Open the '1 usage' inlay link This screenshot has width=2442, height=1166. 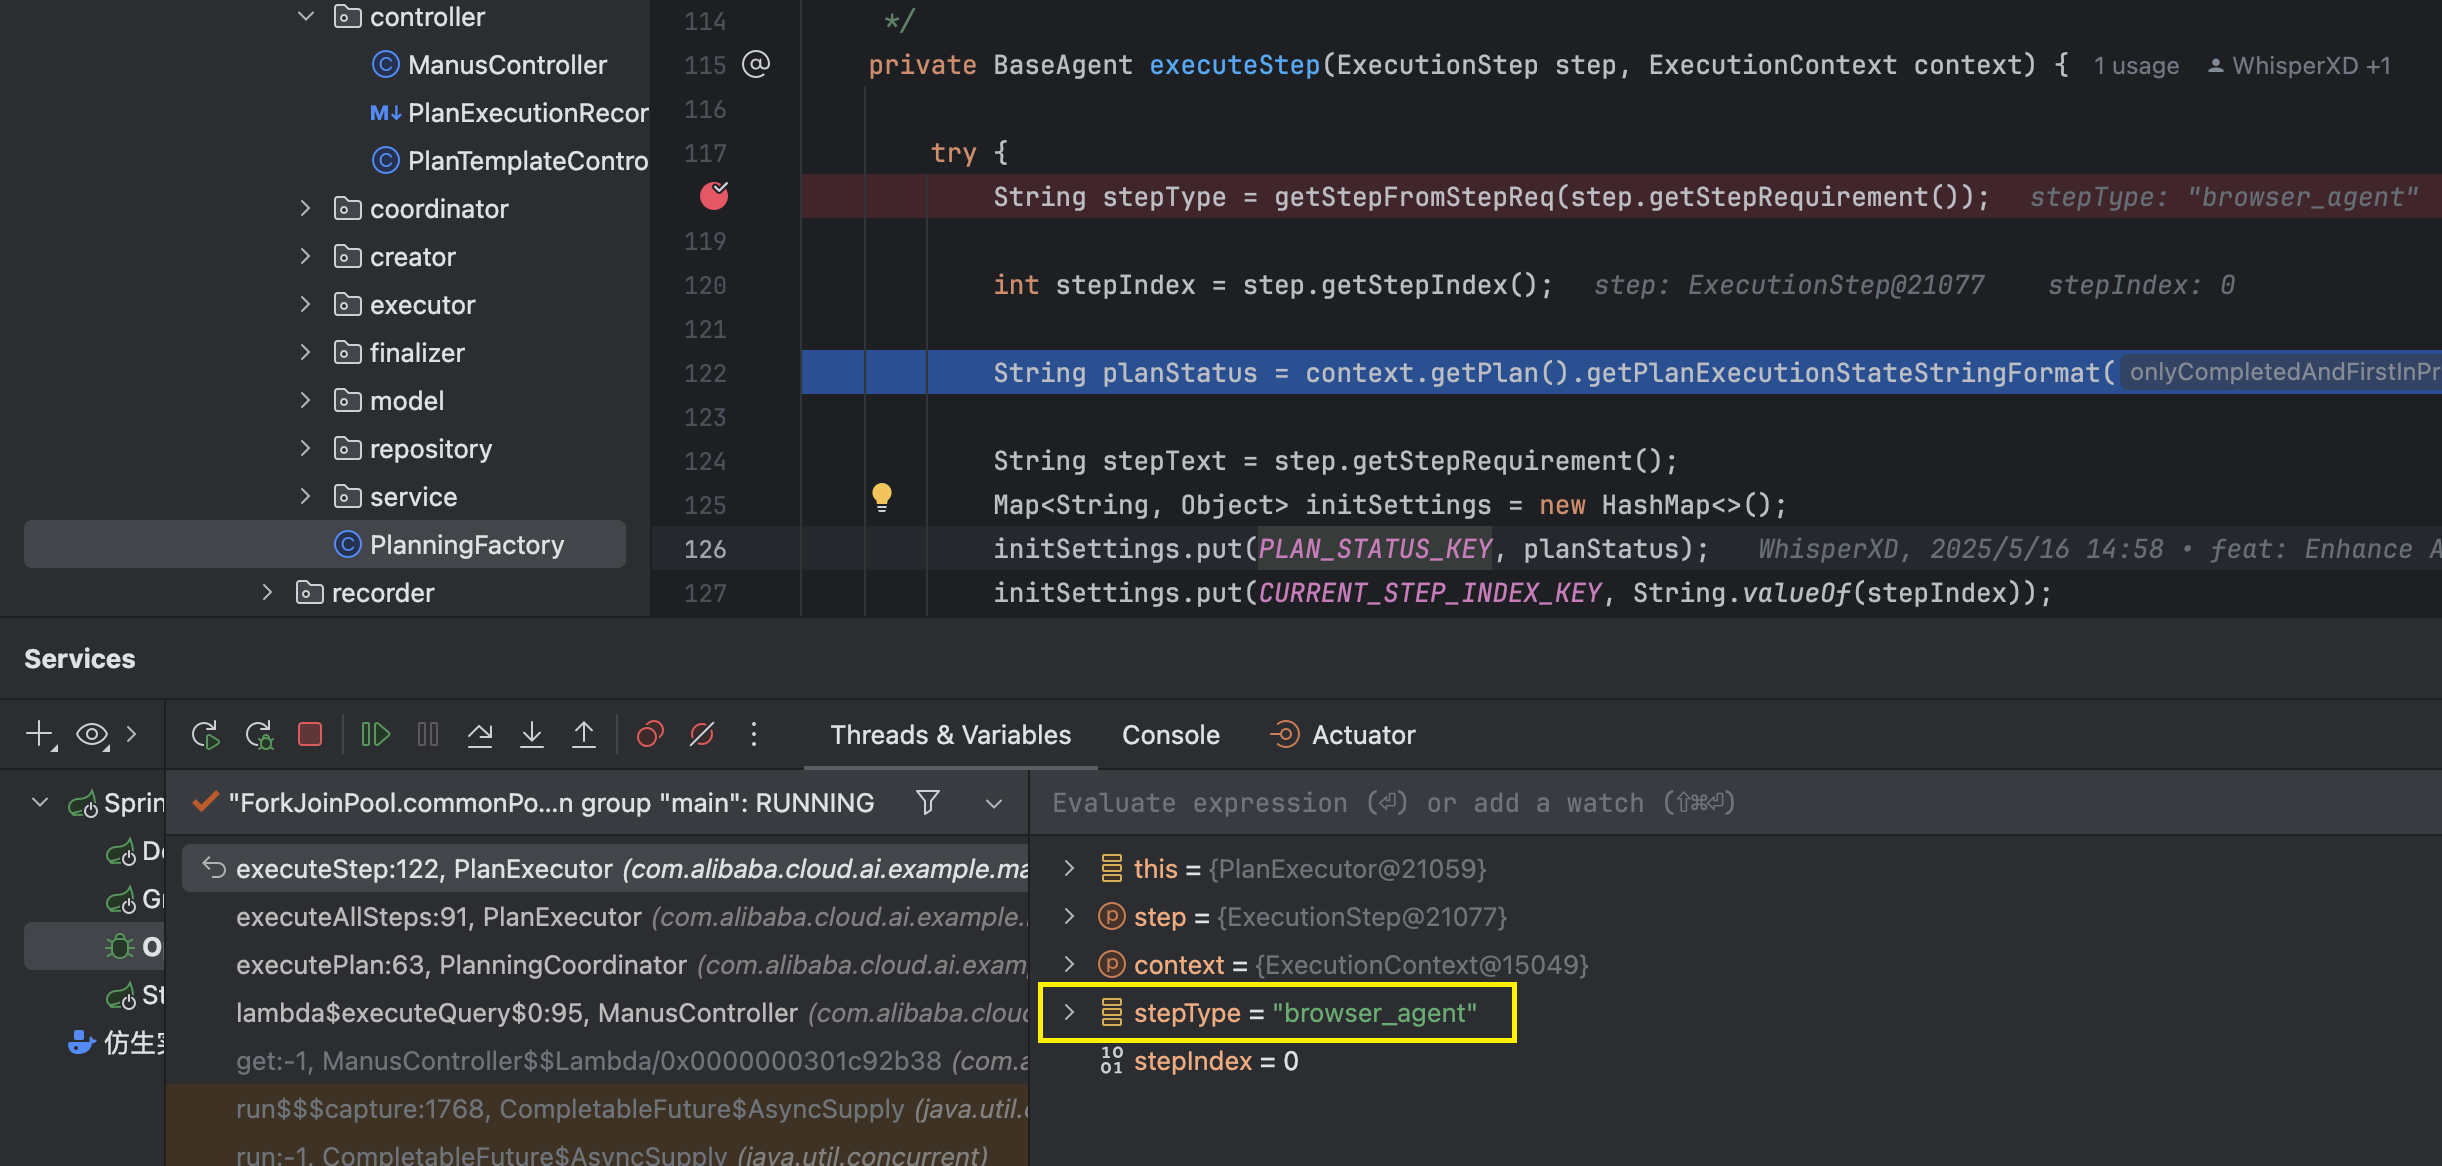[x=2136, y=66]
